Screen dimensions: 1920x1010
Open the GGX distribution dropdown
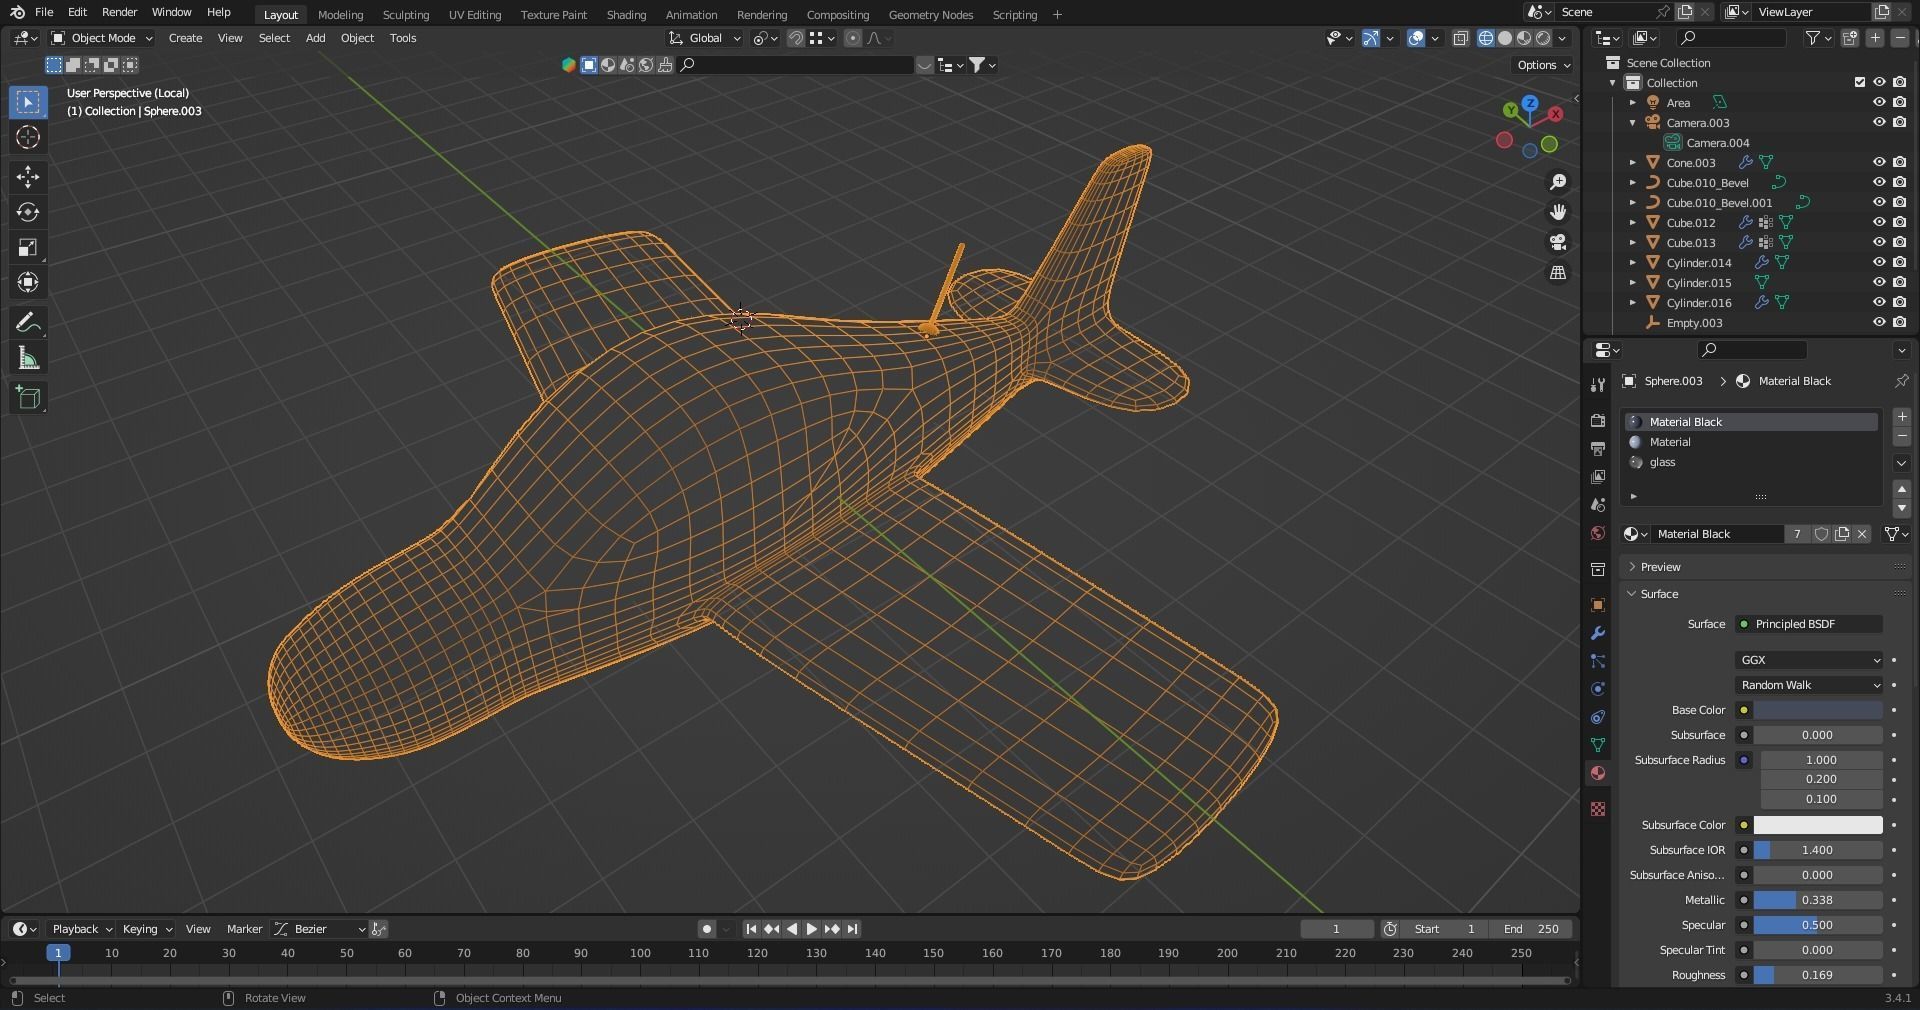(x=1809, y=660)
